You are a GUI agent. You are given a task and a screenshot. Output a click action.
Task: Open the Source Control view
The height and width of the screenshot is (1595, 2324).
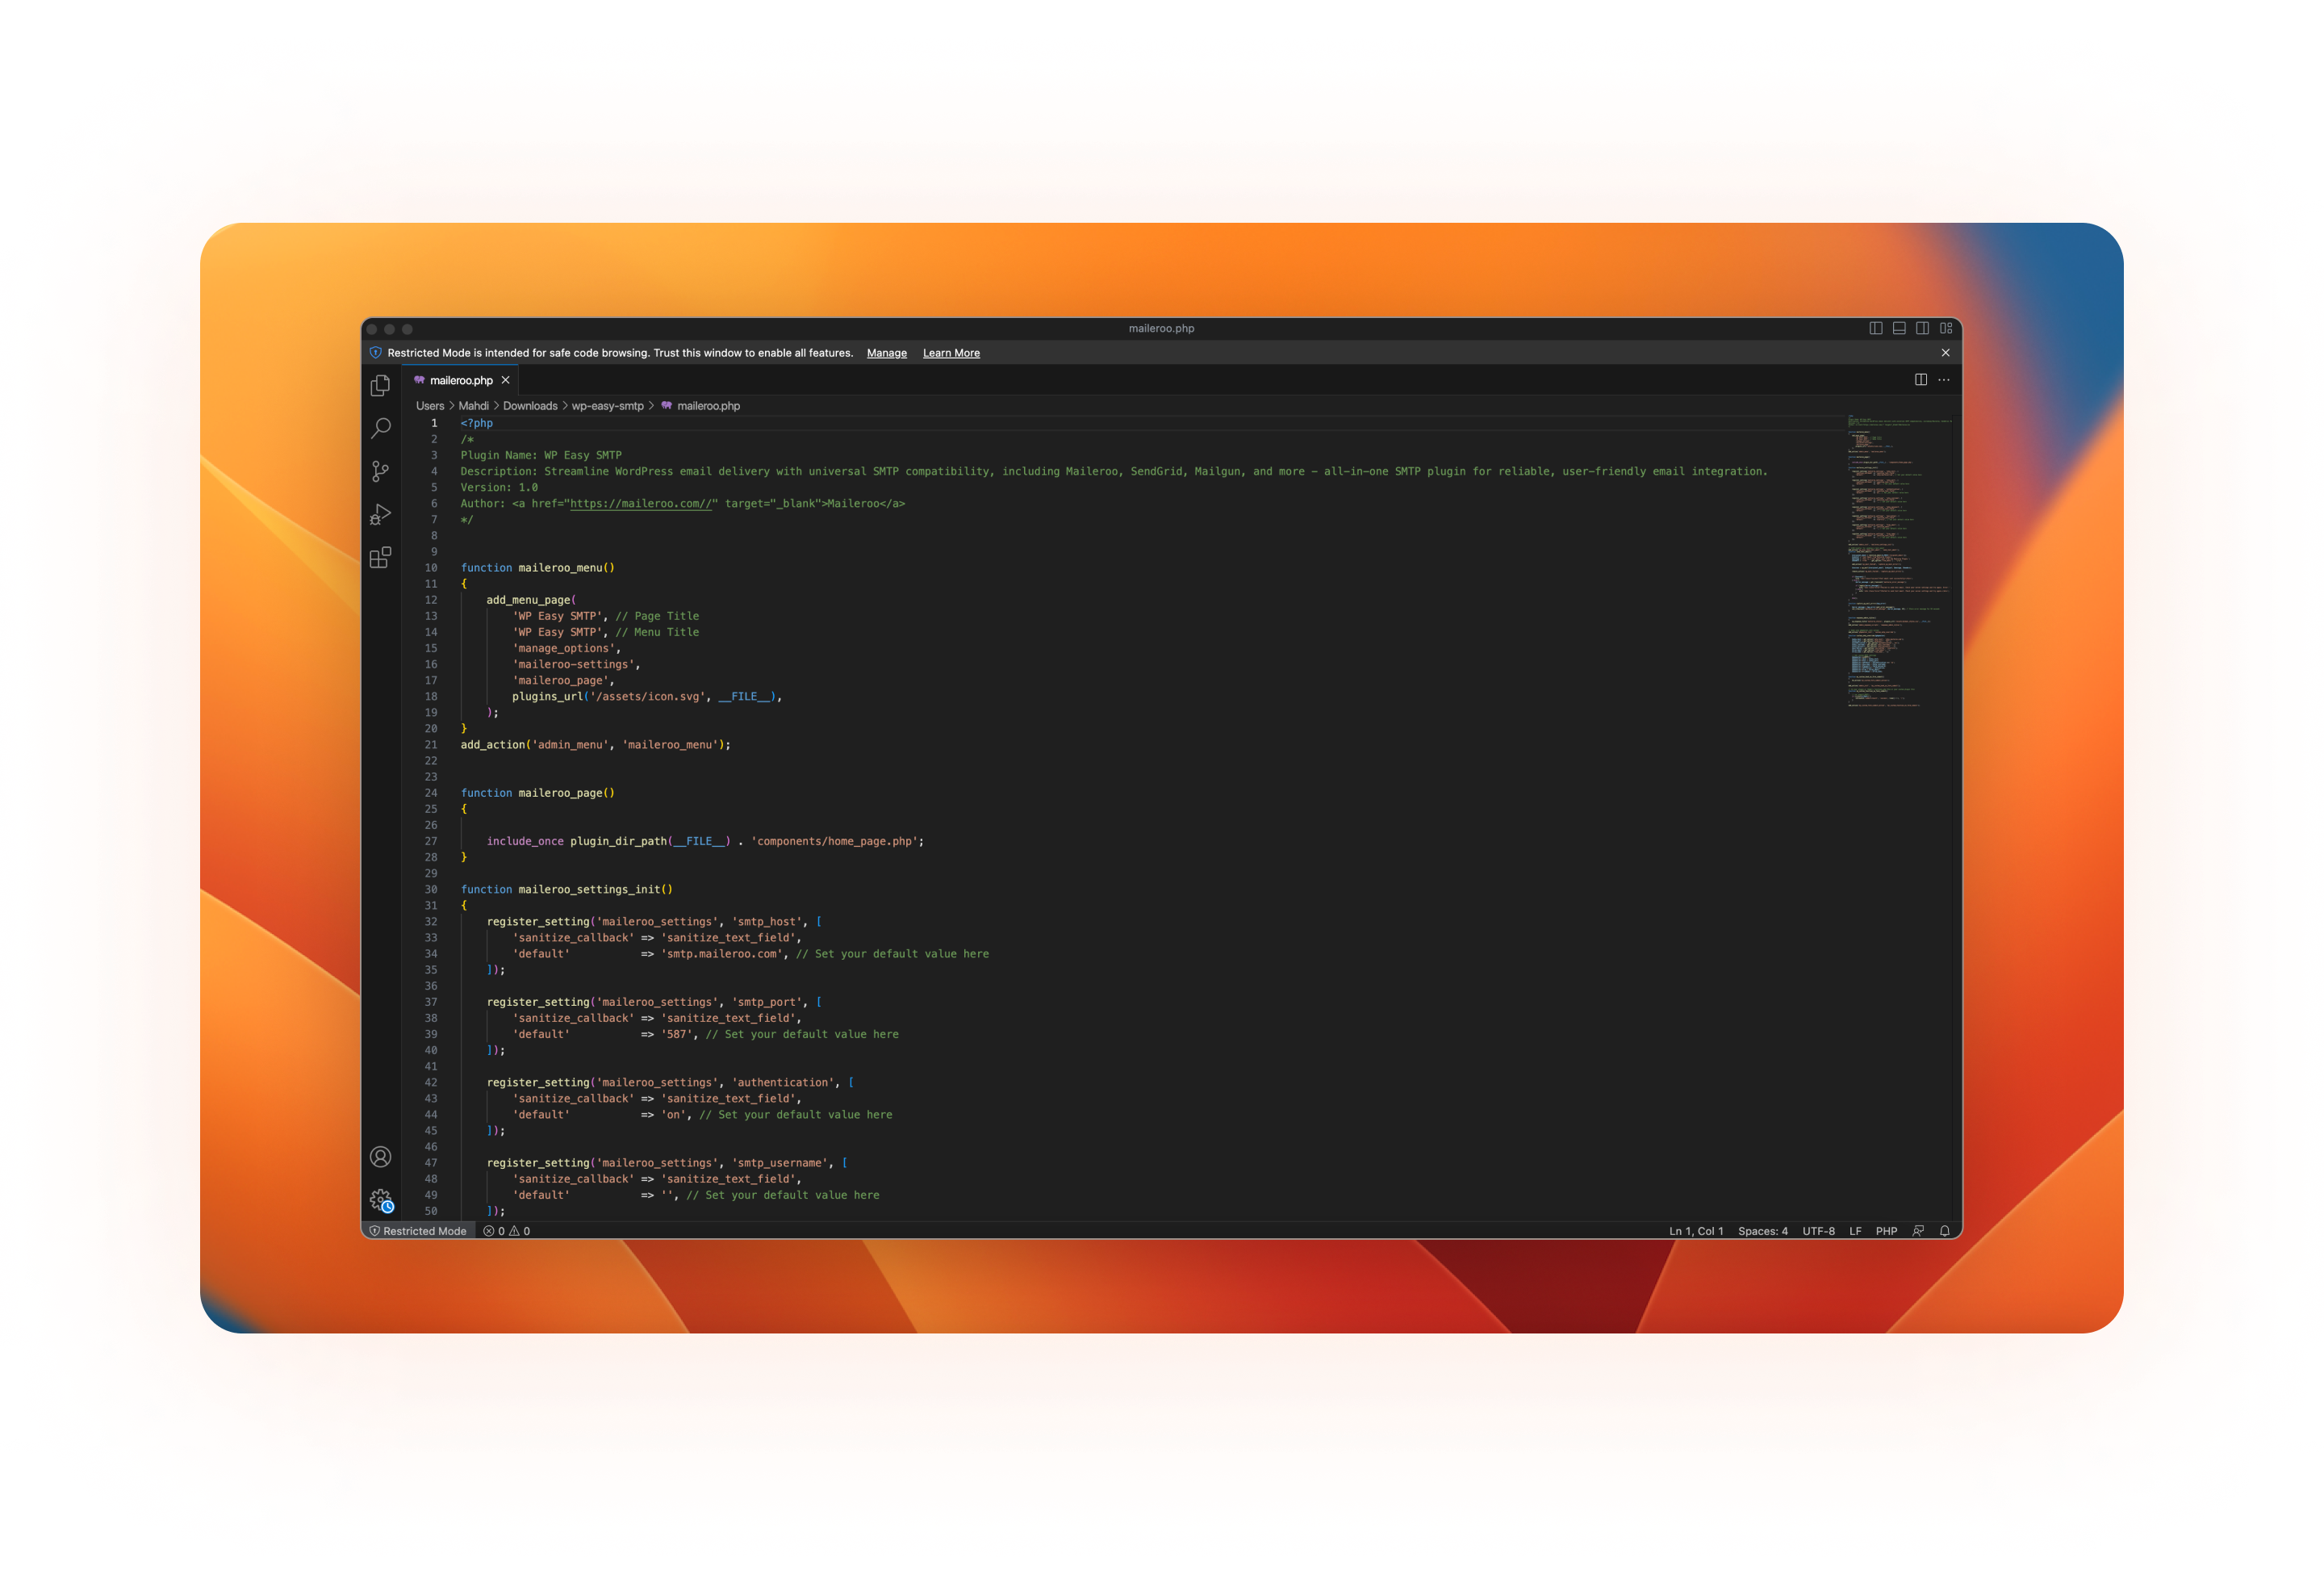click(x=380, y=471)
